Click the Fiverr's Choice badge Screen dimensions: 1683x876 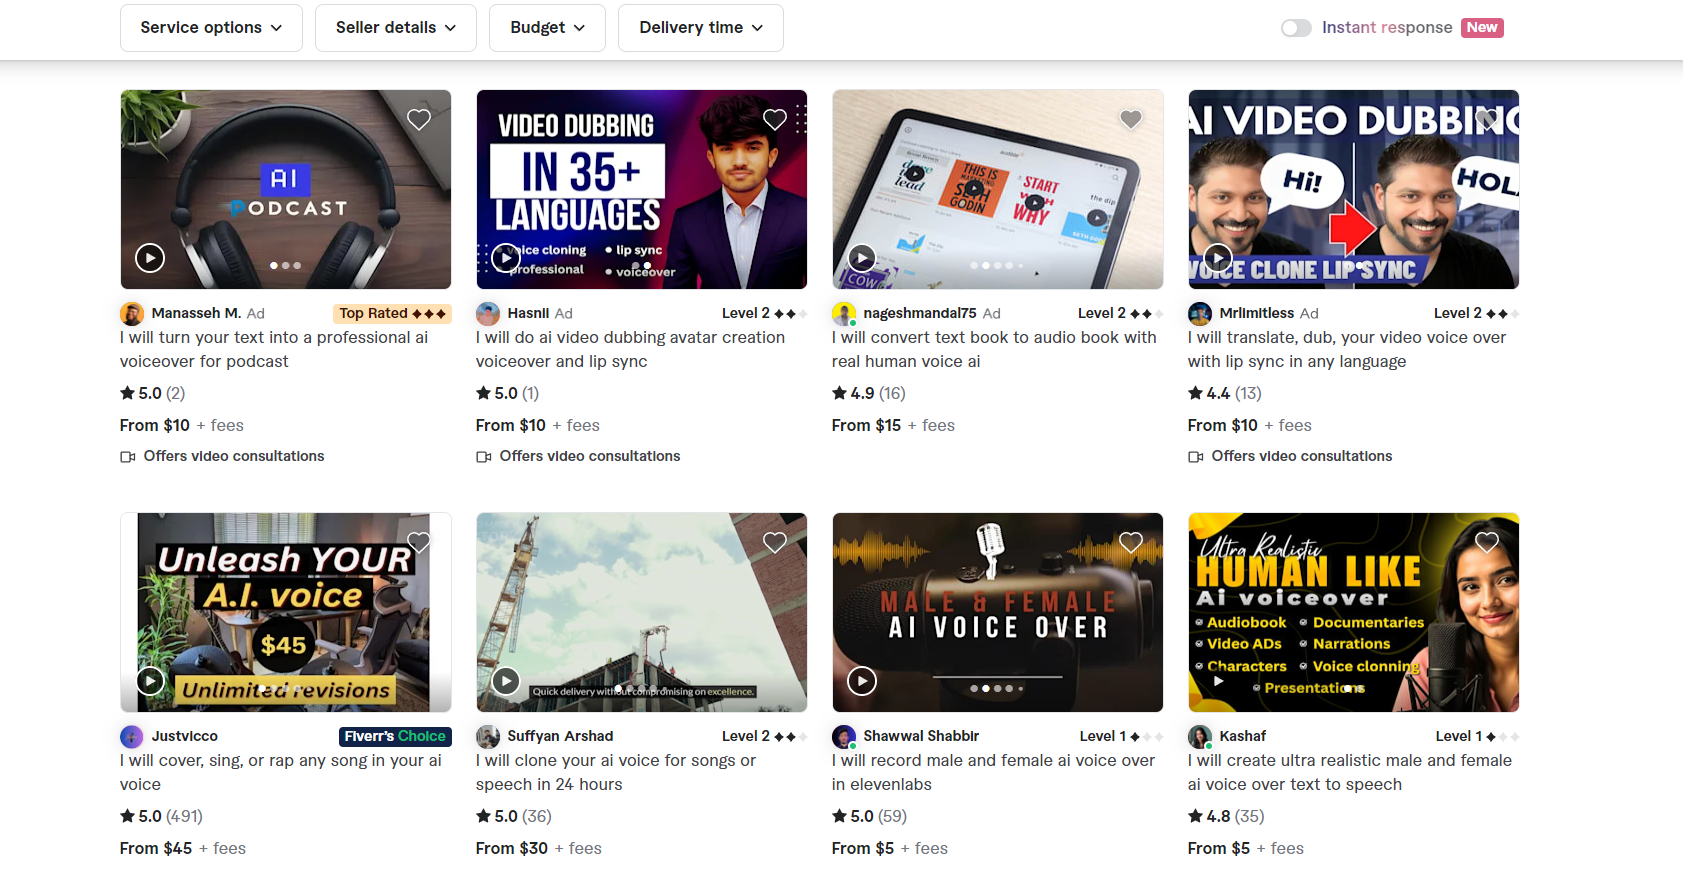point(395,736)
